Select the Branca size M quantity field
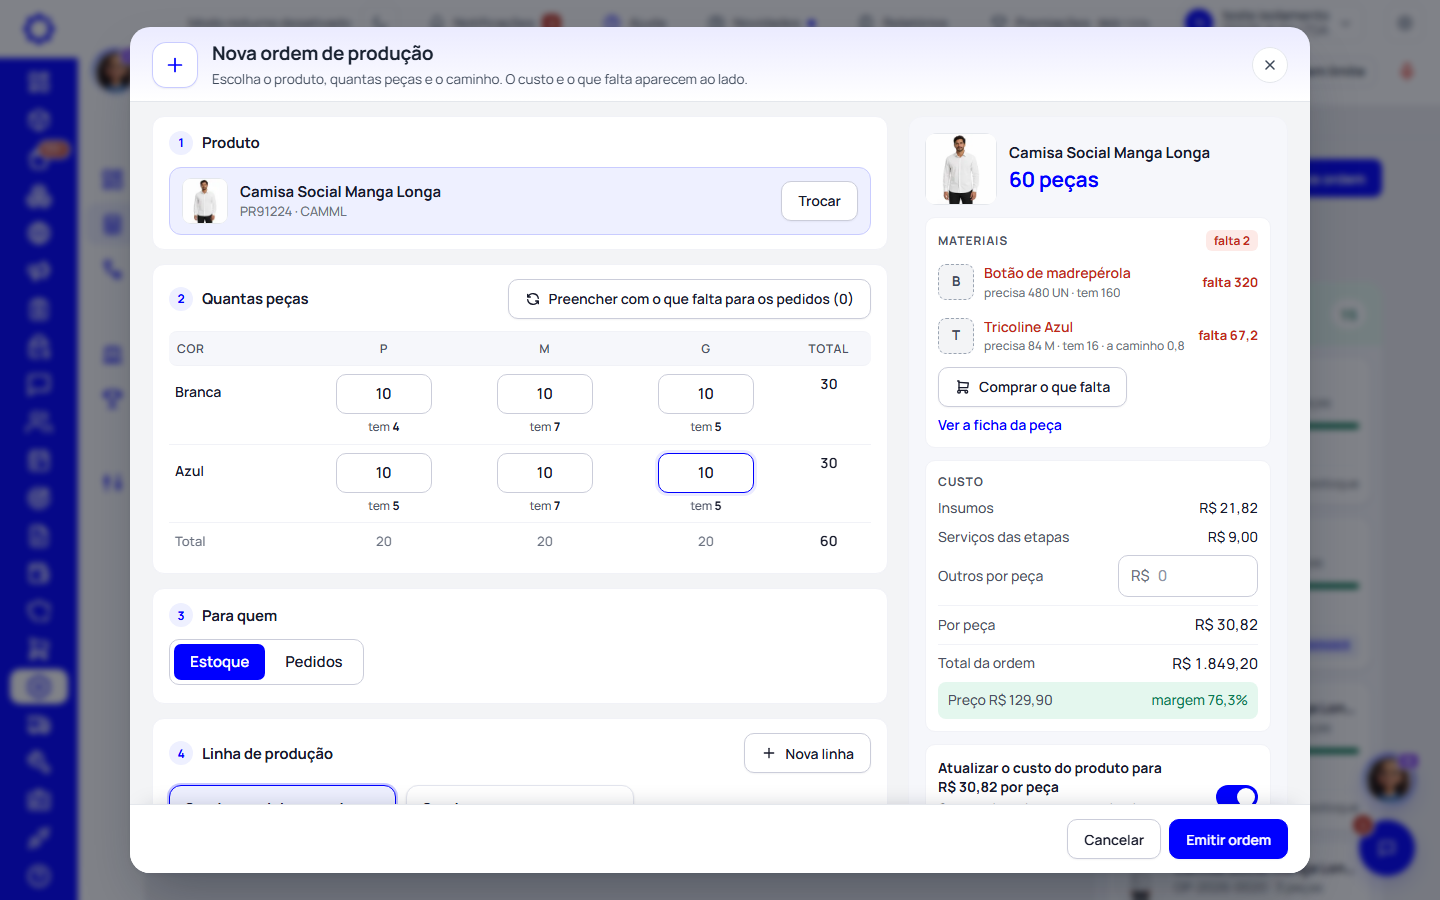 pos(545,394)
